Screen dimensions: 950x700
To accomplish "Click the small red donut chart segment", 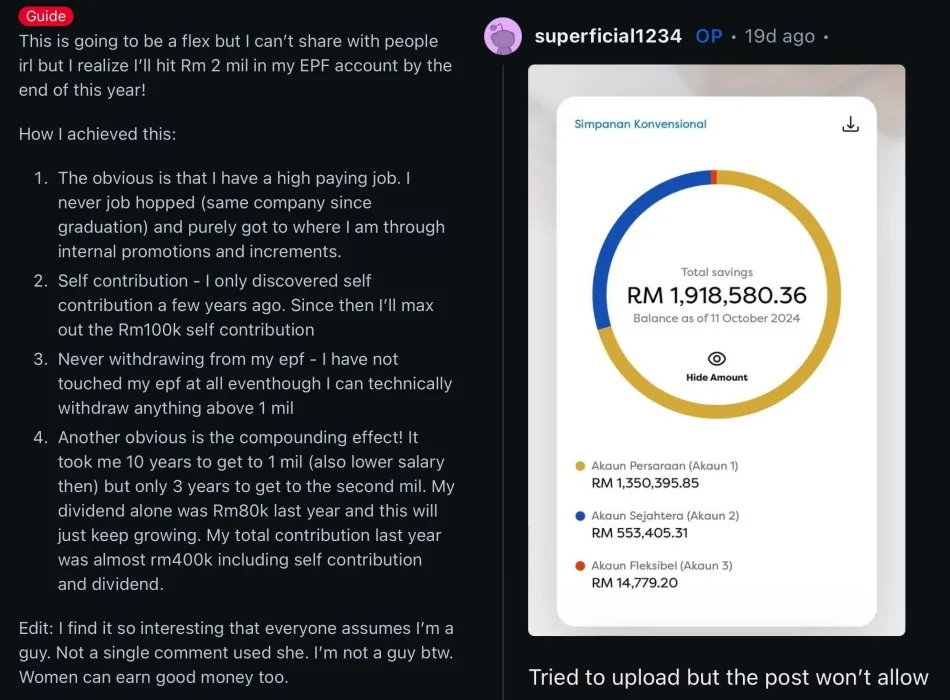I will (713, 177).
